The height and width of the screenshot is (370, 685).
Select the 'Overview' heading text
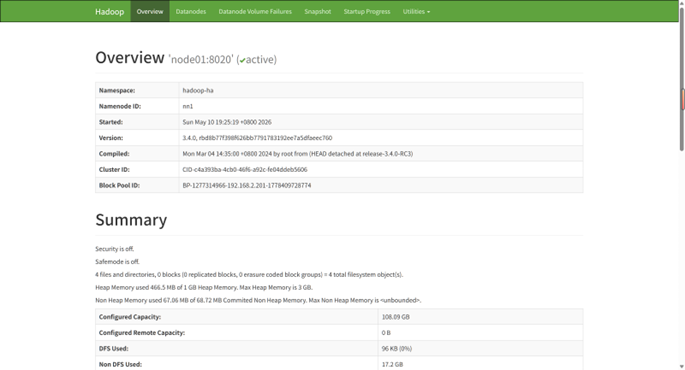click(x=130, y=57)
